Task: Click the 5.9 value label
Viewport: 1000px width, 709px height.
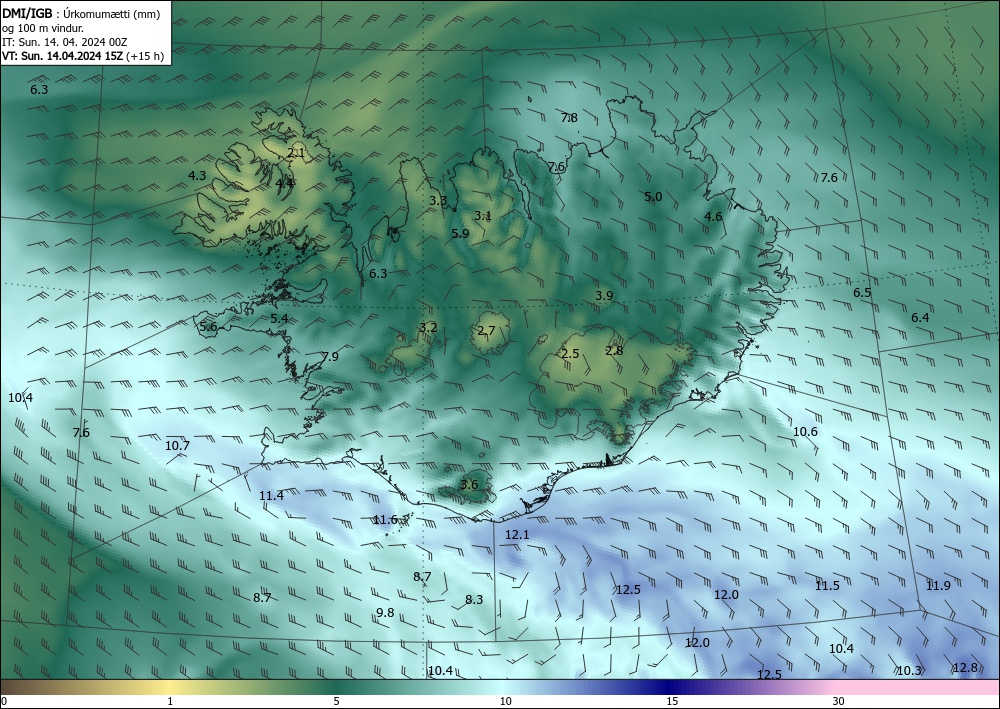Action: click(460, 233)
